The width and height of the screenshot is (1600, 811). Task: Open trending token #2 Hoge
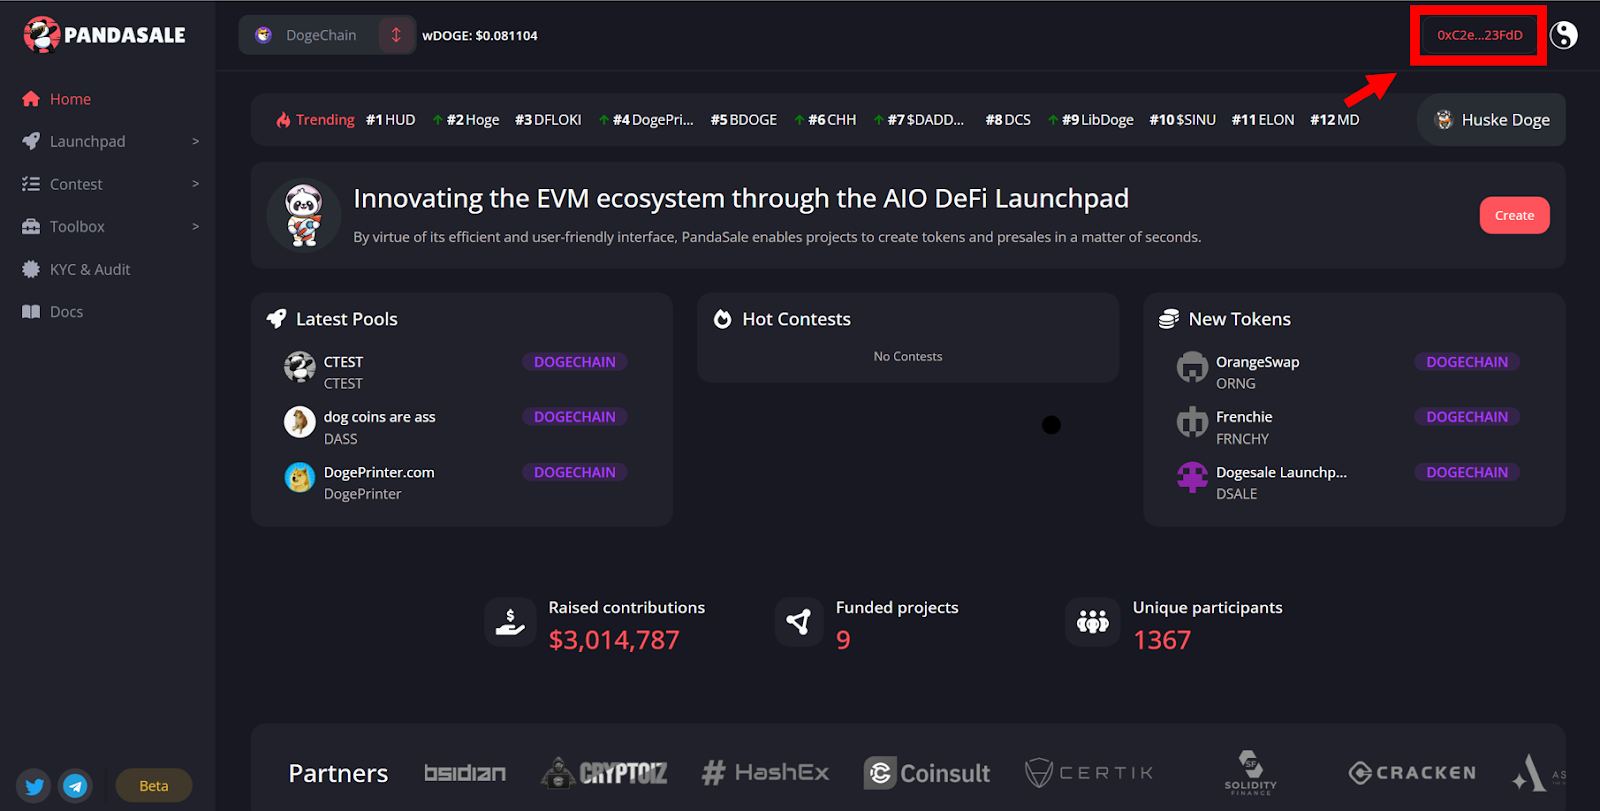tap(466, 120)
